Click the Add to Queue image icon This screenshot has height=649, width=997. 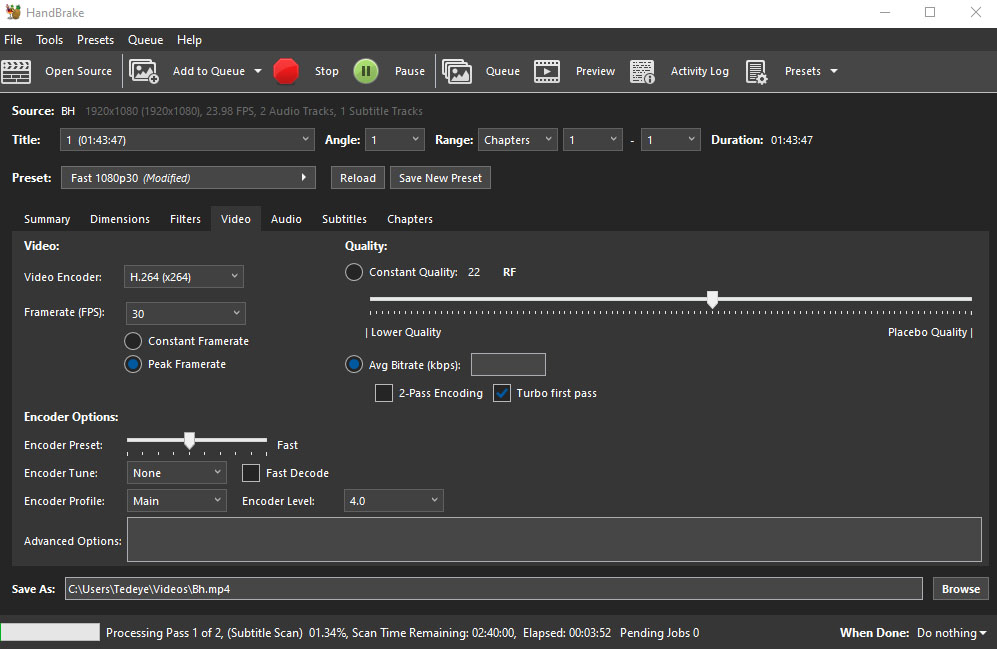[x=144, y=71]
